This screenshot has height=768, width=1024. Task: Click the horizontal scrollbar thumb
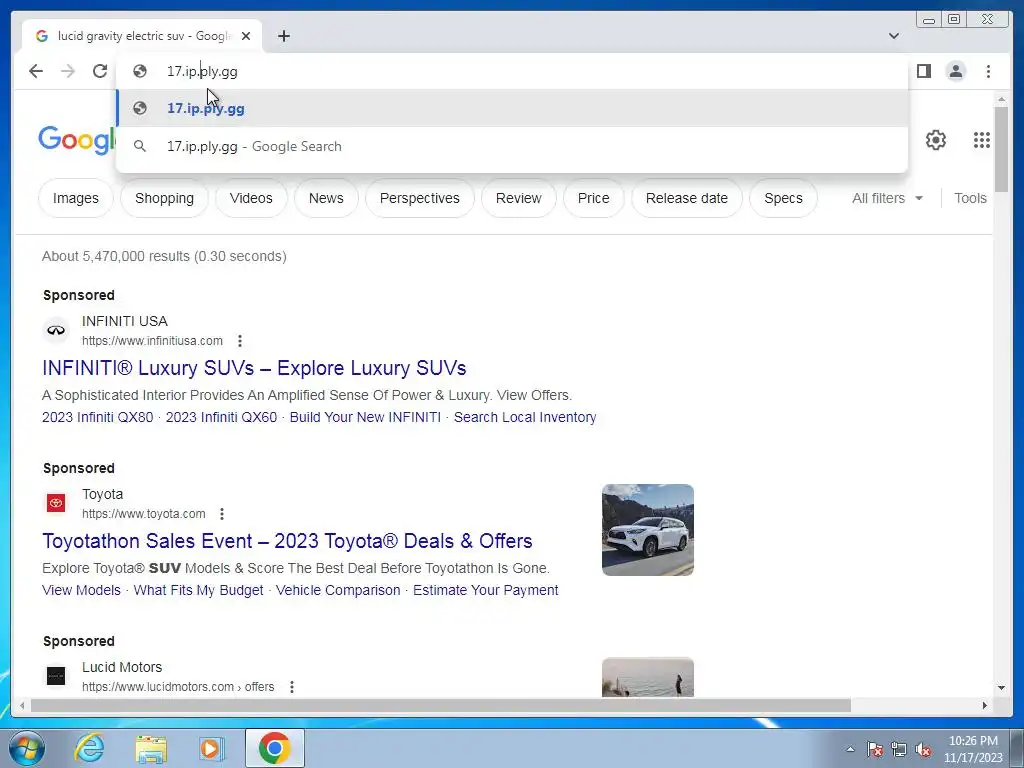coord(441,705)
